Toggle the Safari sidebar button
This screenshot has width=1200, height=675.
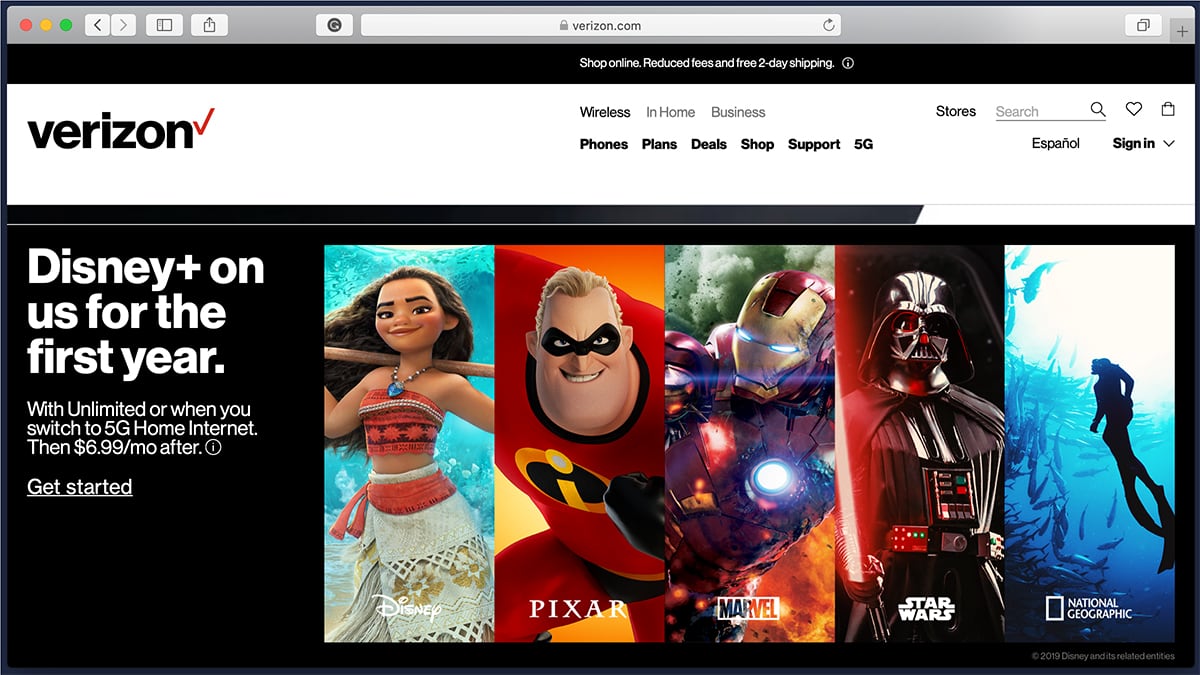[x=165, y=25]
